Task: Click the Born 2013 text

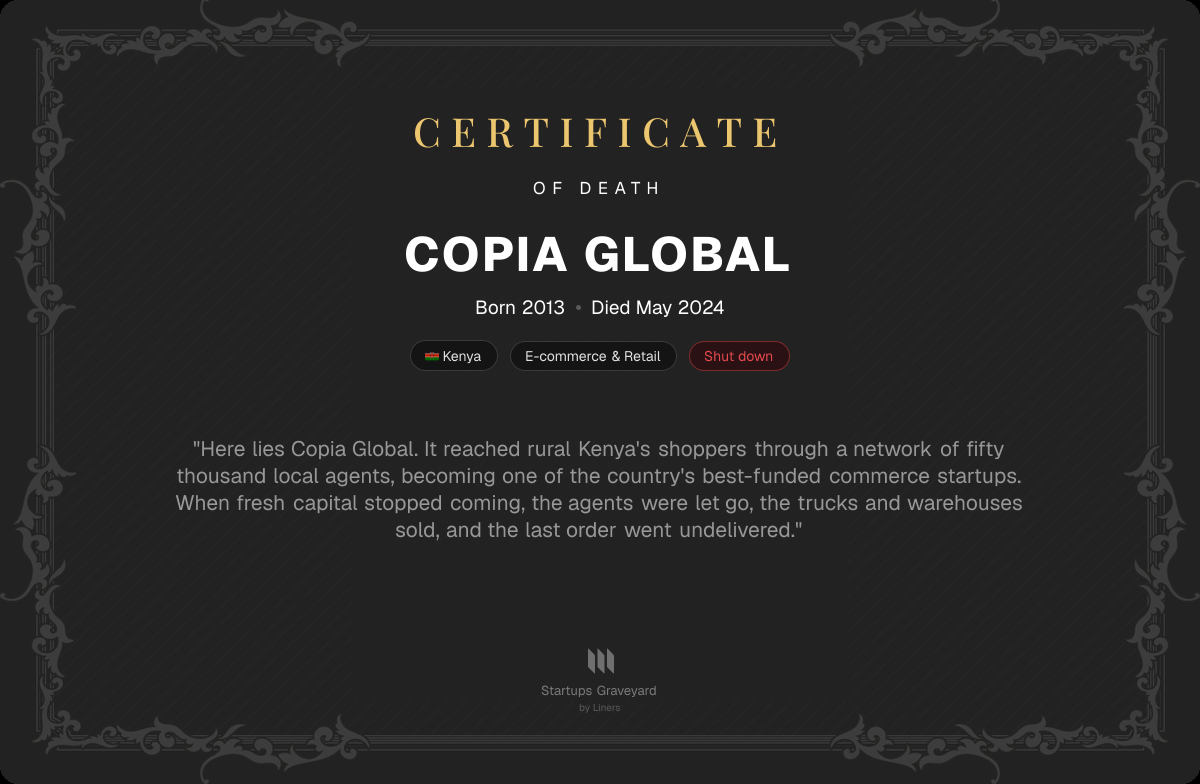Action: pyautogui.click(x=520, y=308)
